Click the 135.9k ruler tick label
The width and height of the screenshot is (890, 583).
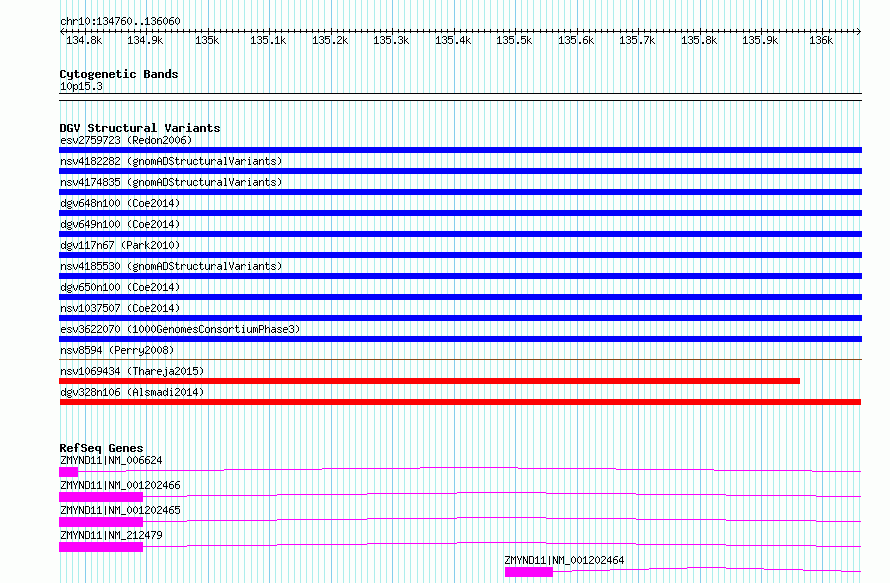coord(761,40)
